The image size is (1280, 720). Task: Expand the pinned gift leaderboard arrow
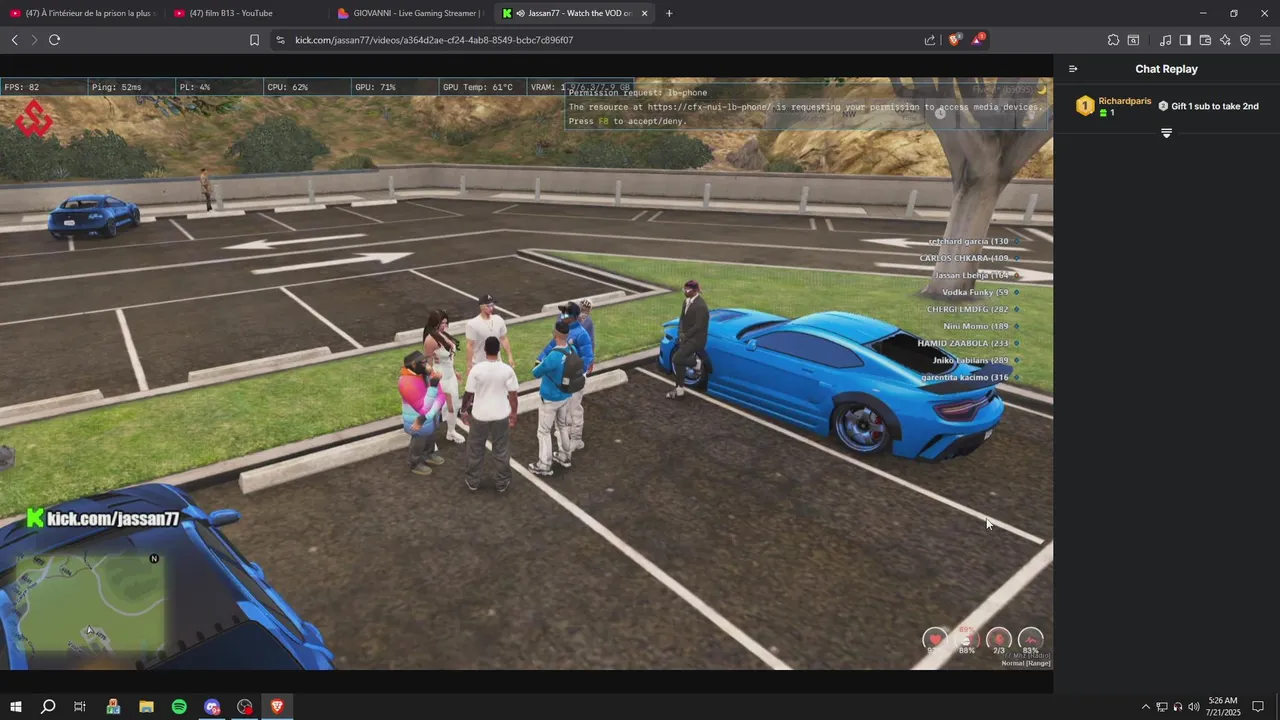[x=1166, y=133]
